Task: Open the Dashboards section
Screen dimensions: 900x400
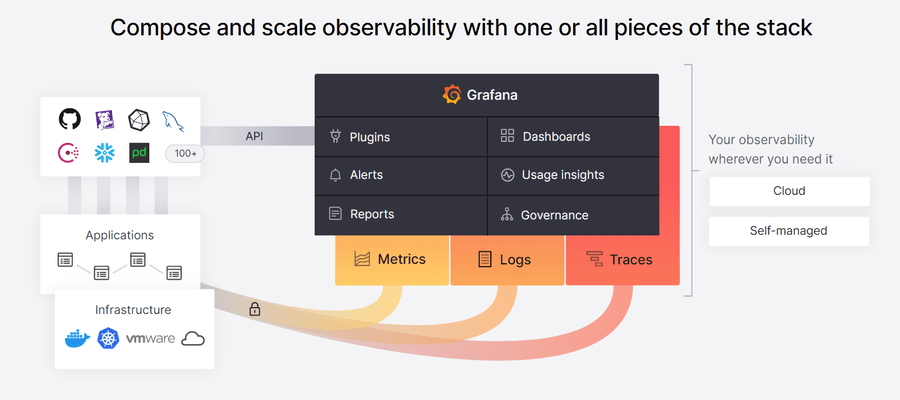Action: click(x=573, y=137)
